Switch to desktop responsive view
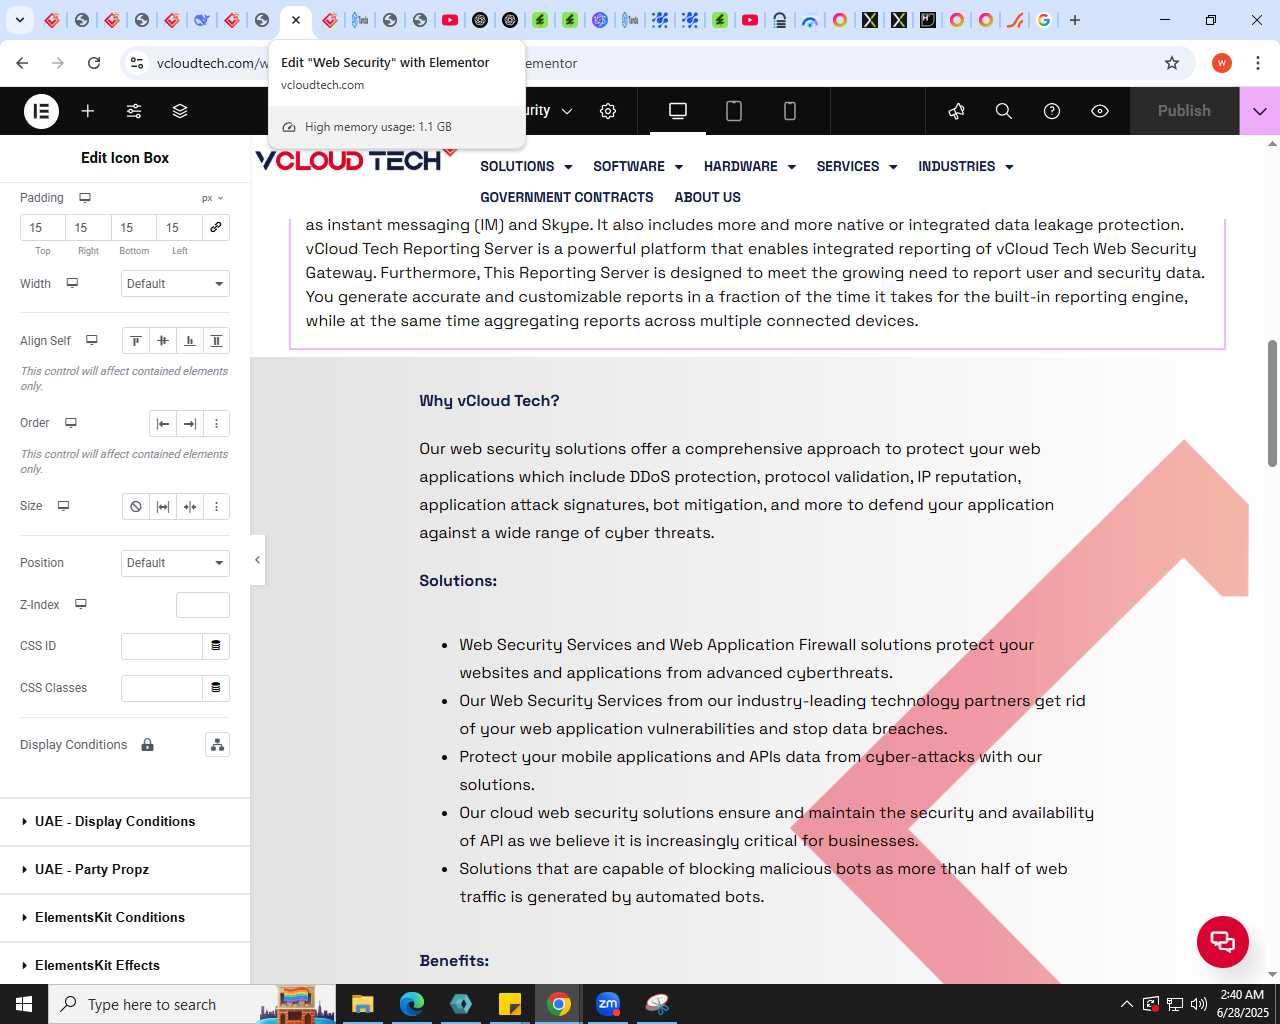Image resolution: width=1280 pixels, height=1024 pixels. click(678, 111)
